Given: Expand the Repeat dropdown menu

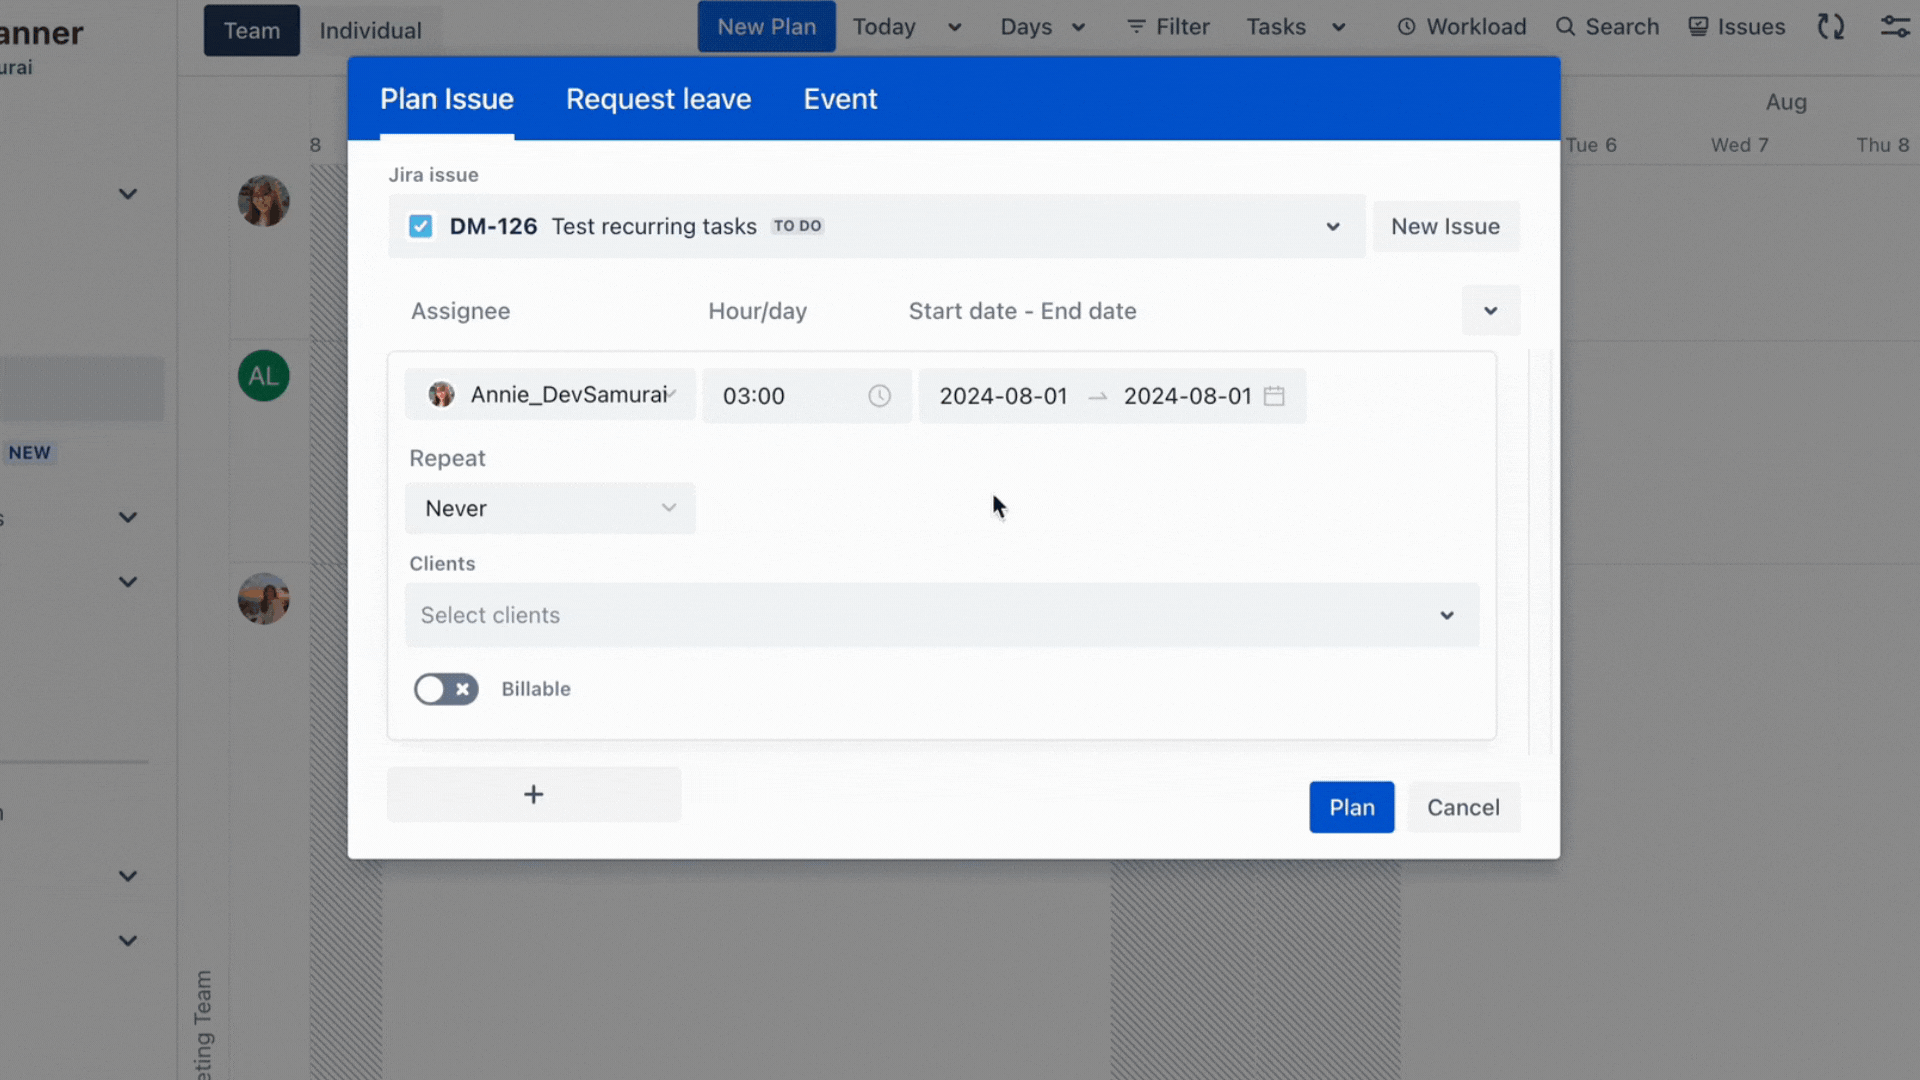Looking at the screenshot, I should point(549,508).
